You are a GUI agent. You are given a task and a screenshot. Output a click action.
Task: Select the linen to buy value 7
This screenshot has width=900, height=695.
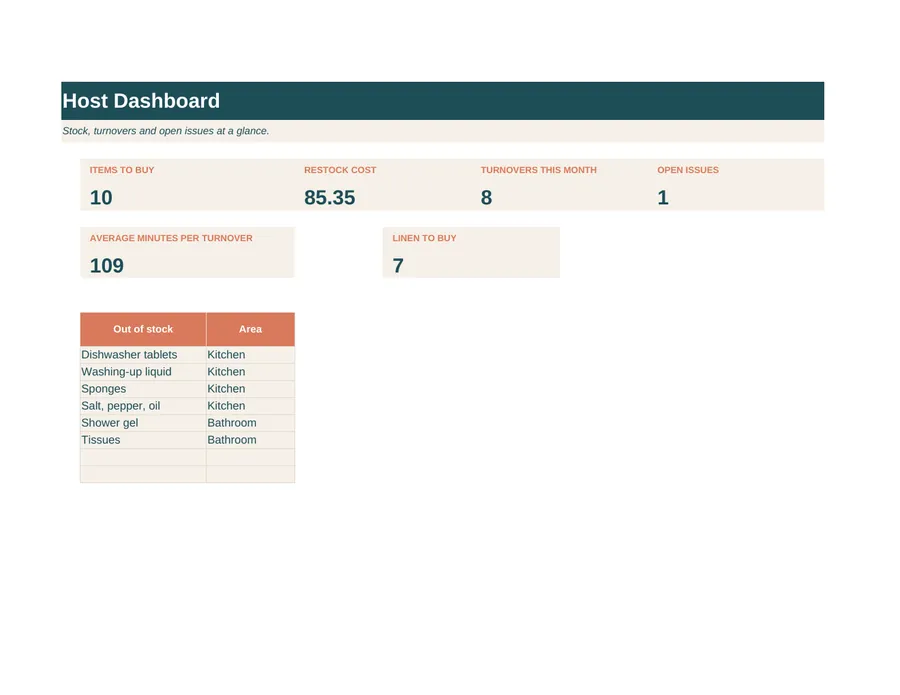point(398,266)
